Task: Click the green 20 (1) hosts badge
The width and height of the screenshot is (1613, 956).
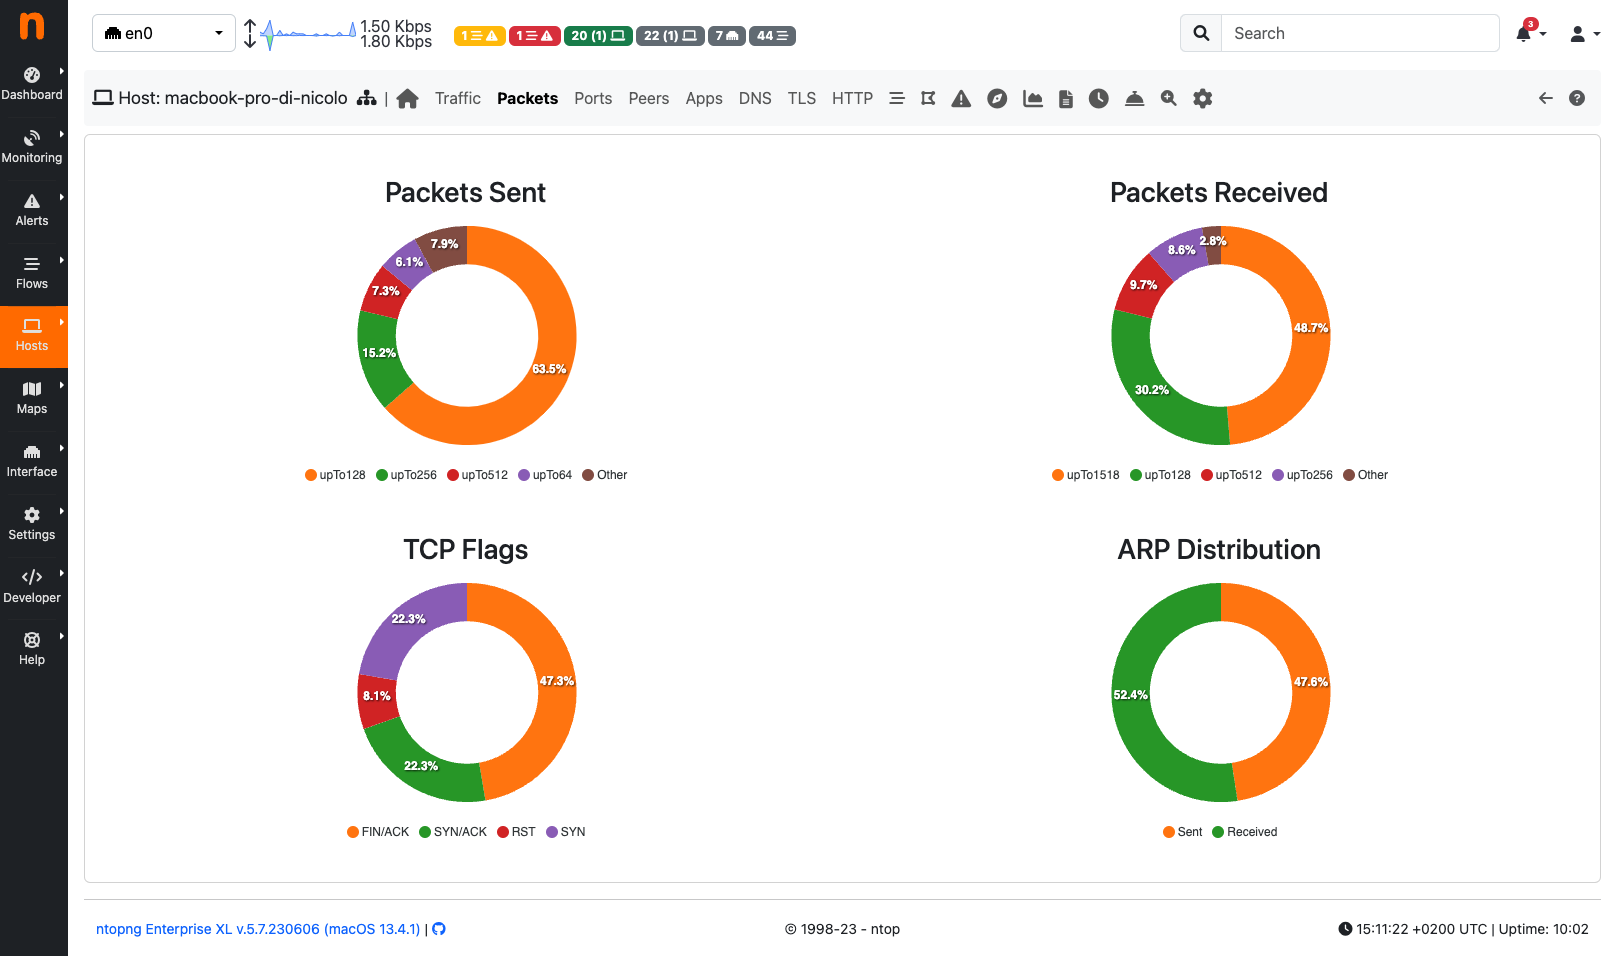Action: pyautogui.click(x=598, y=36)
